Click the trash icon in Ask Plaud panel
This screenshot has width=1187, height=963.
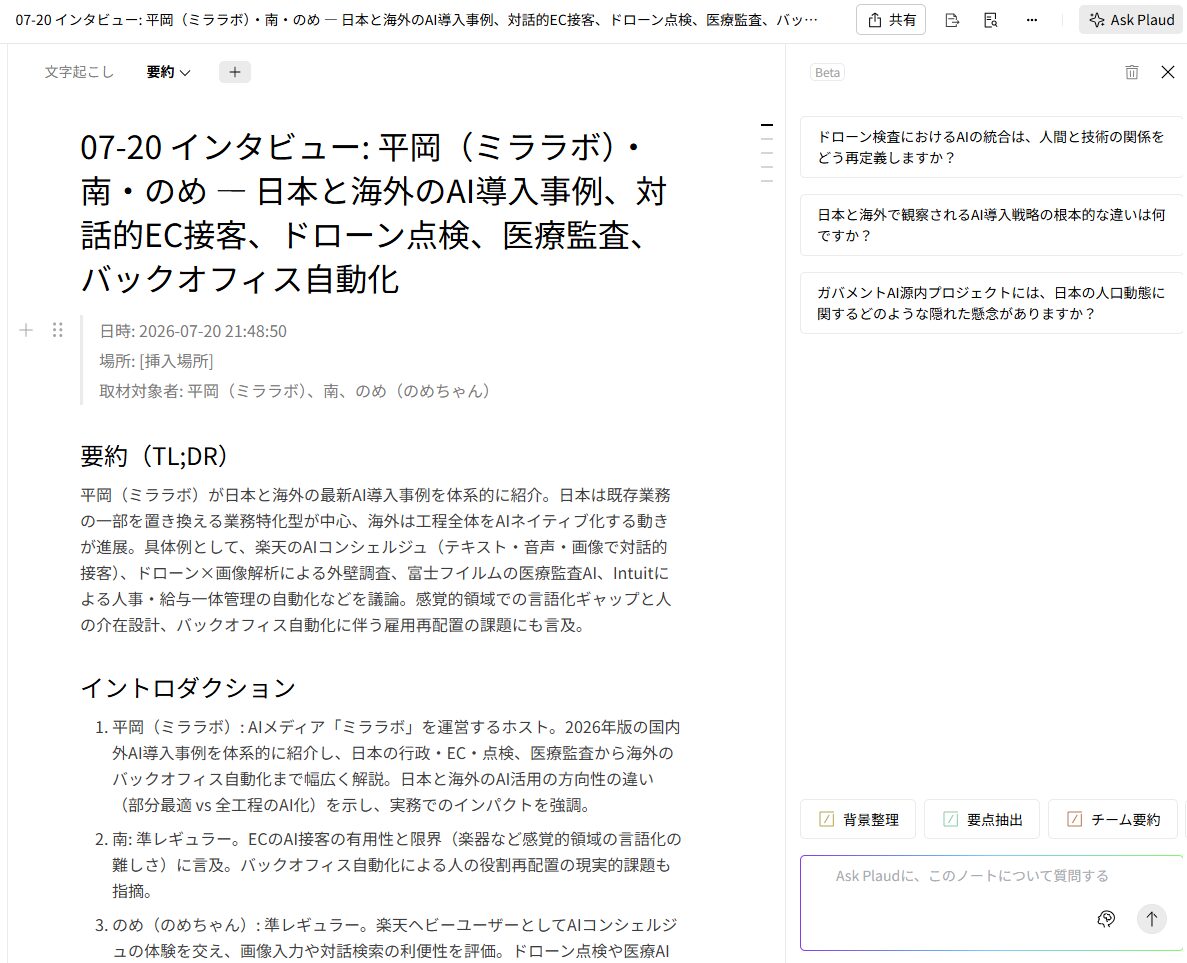tap(1132, 72)
